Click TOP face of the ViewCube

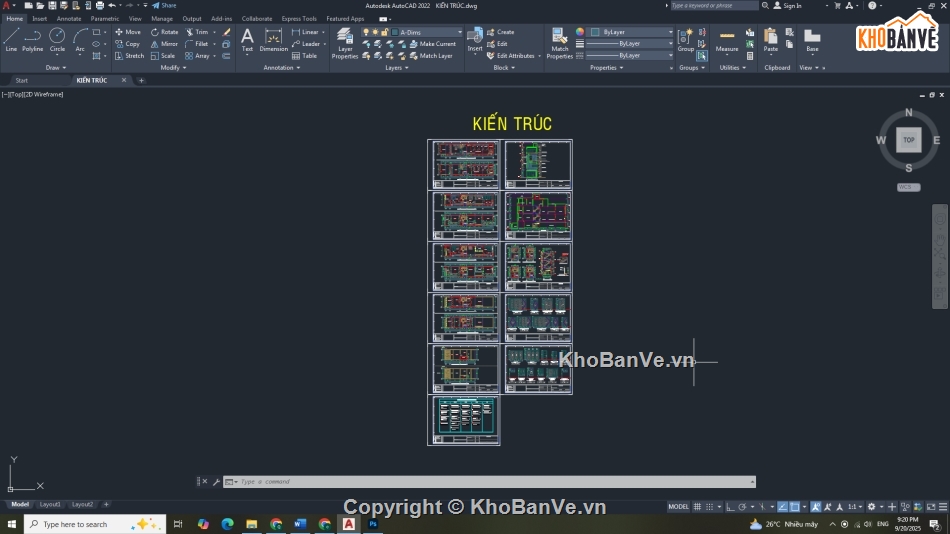(908, 140)
